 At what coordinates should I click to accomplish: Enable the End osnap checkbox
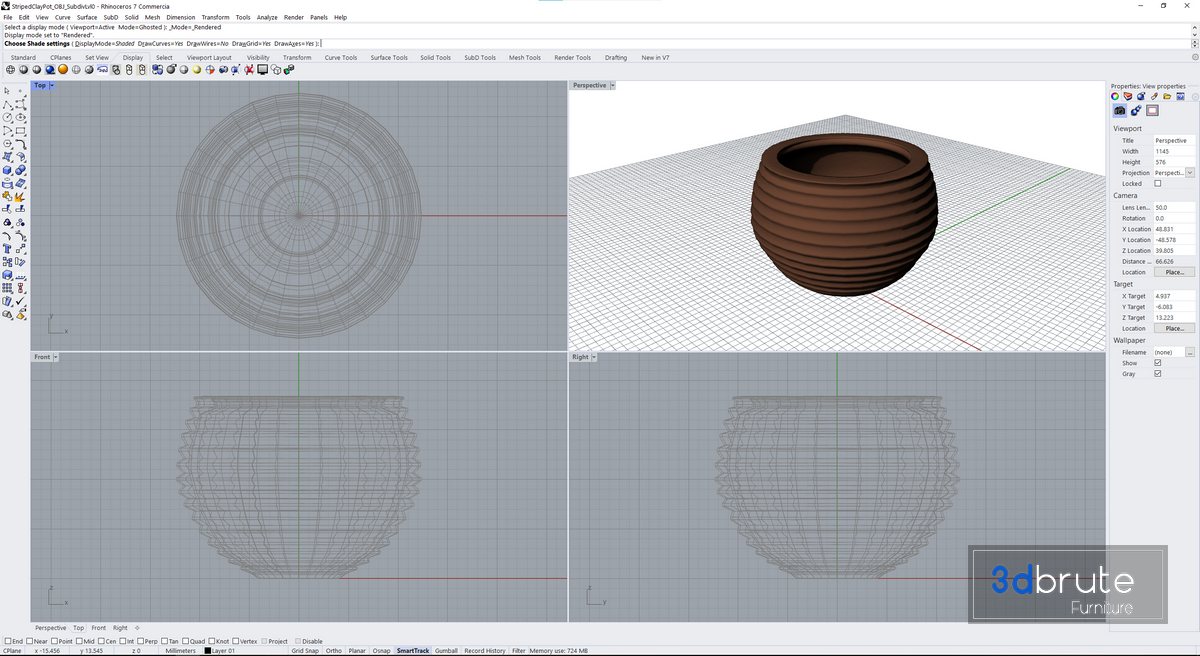coord(8,641)
